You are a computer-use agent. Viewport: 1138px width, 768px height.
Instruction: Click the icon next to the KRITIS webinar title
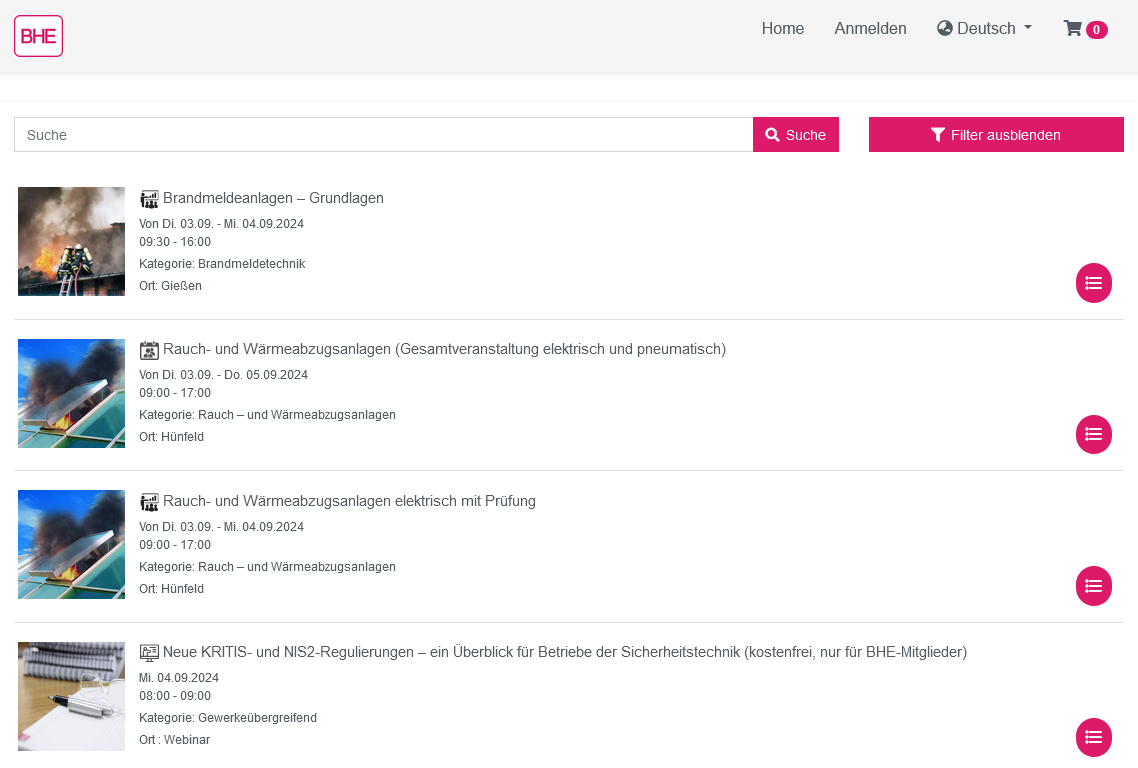click(x=149, y=652)
